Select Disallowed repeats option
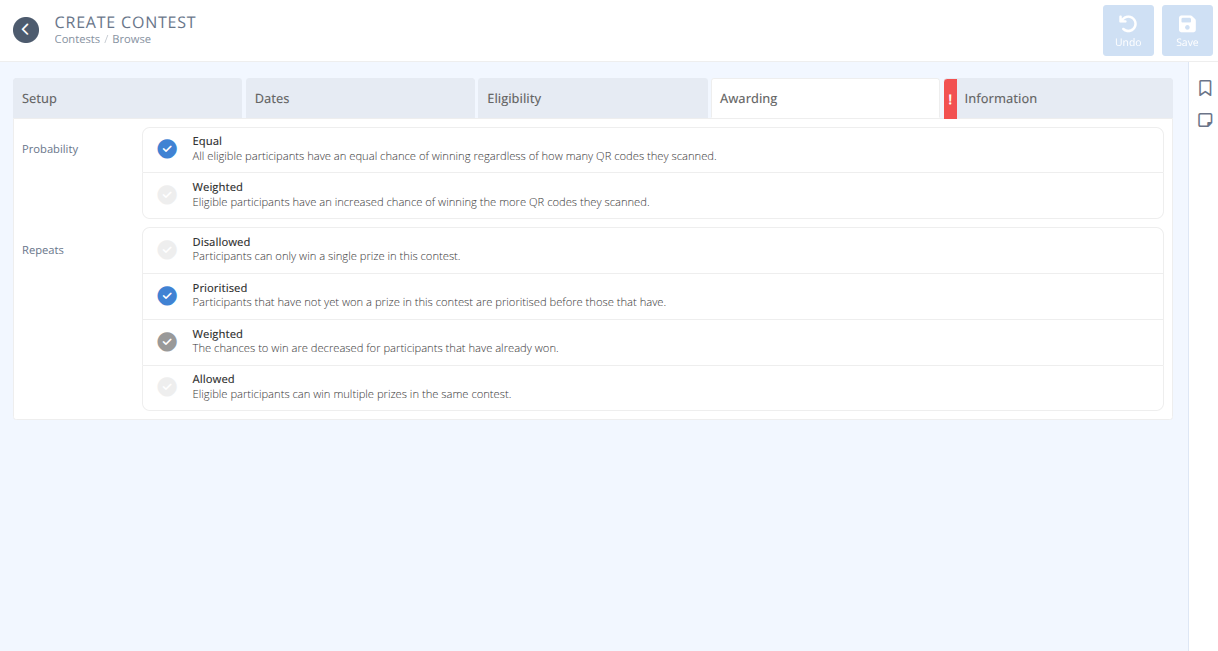1218x651 pixels. coord(653,250)
